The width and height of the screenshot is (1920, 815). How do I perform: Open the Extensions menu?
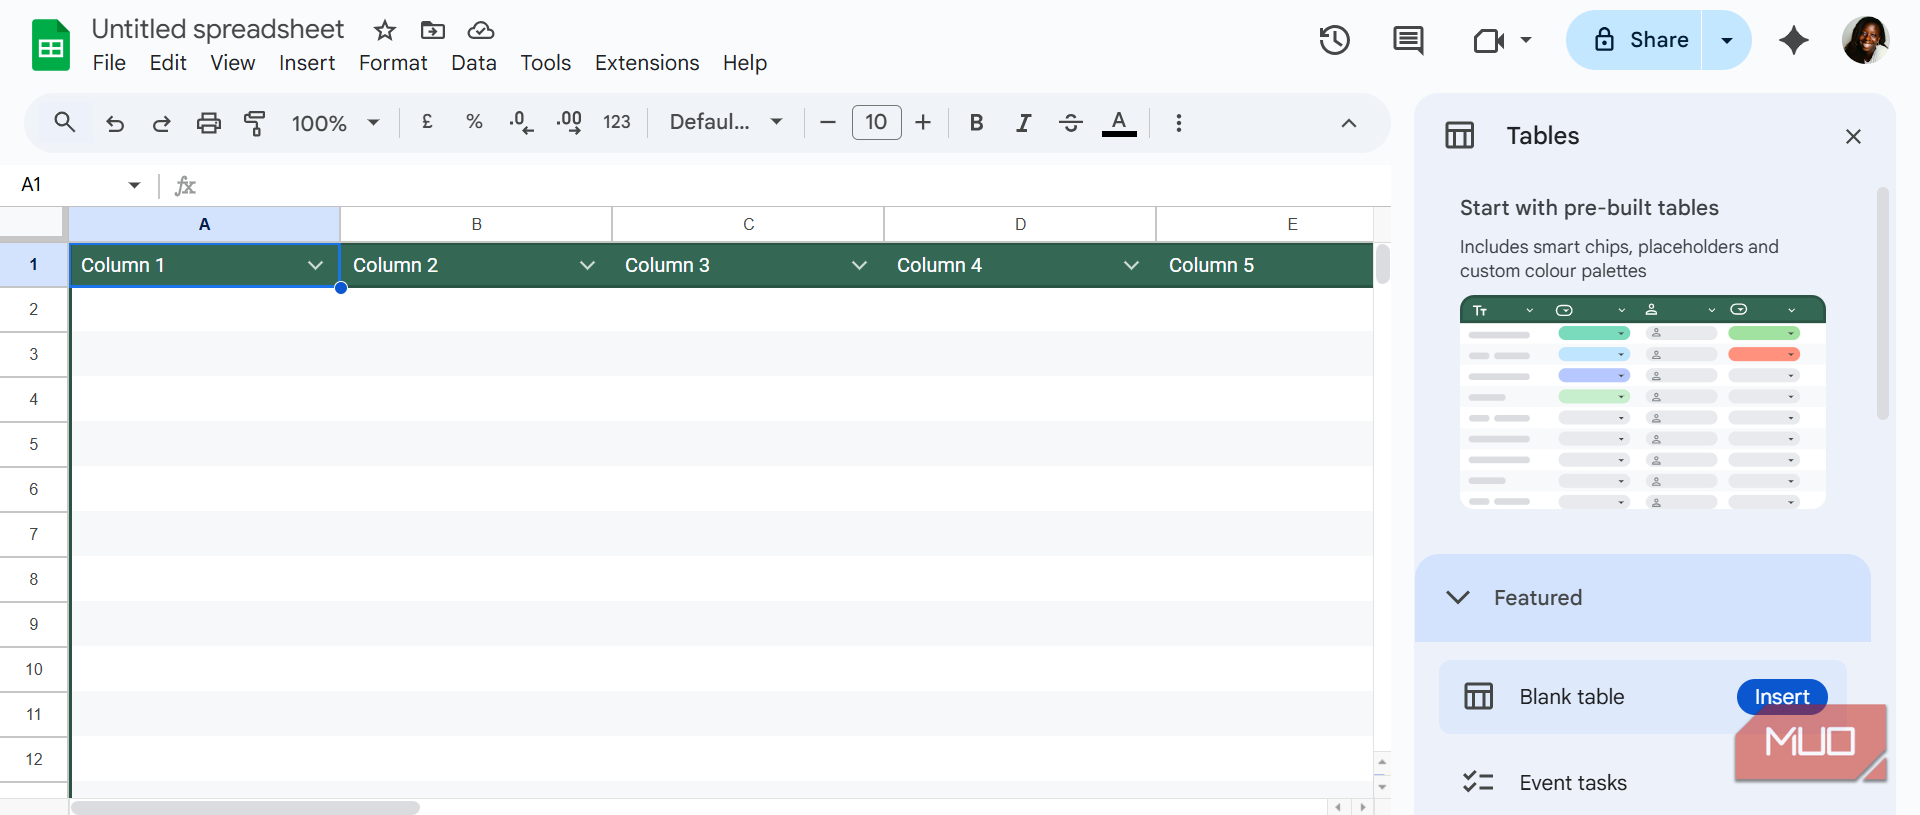click(647, 63)
